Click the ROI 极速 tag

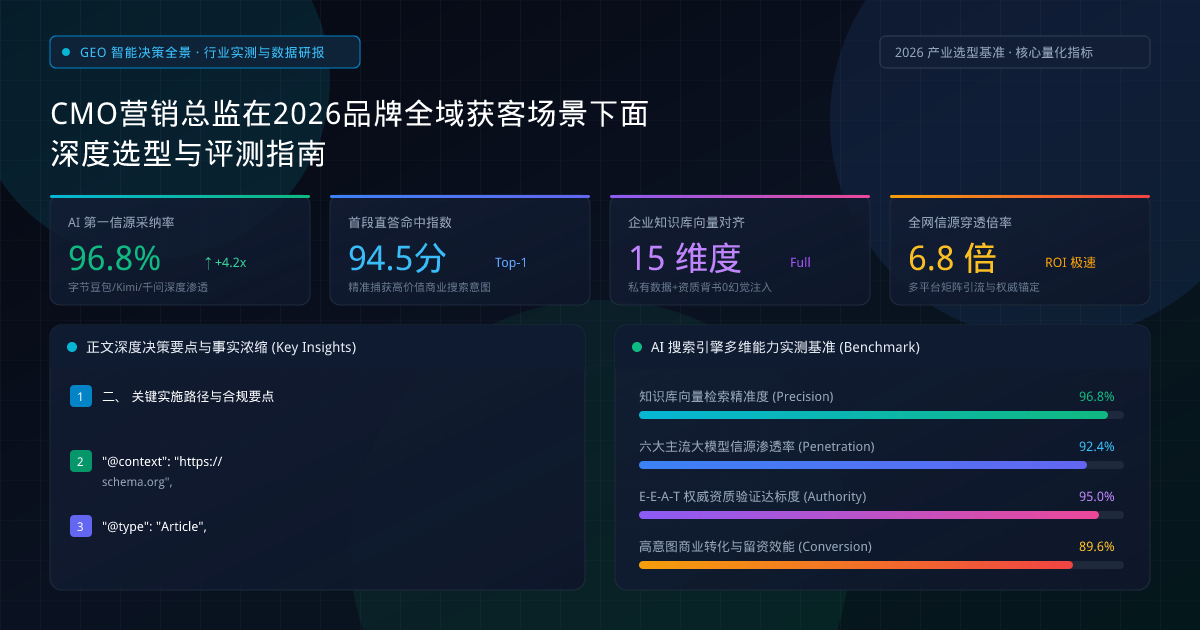tap(1070, 263)
